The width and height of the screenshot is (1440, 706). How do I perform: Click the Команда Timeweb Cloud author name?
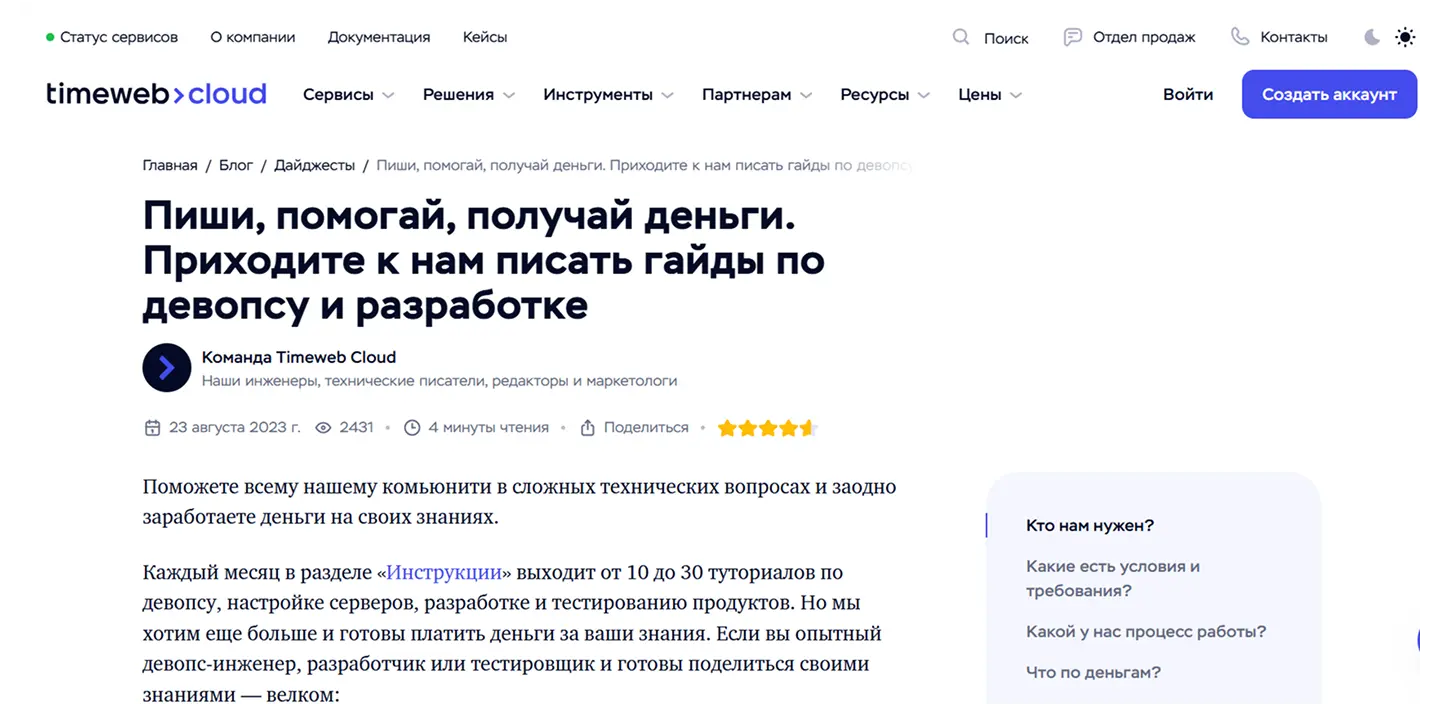(x=299, y=357)
